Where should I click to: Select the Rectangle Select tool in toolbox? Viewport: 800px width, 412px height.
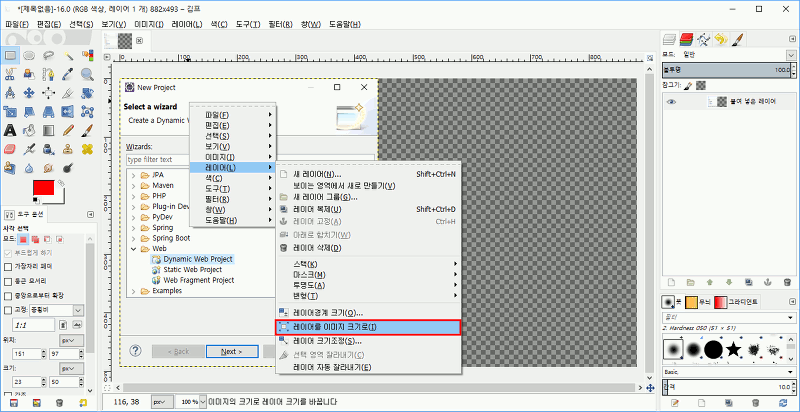(10, 54)
